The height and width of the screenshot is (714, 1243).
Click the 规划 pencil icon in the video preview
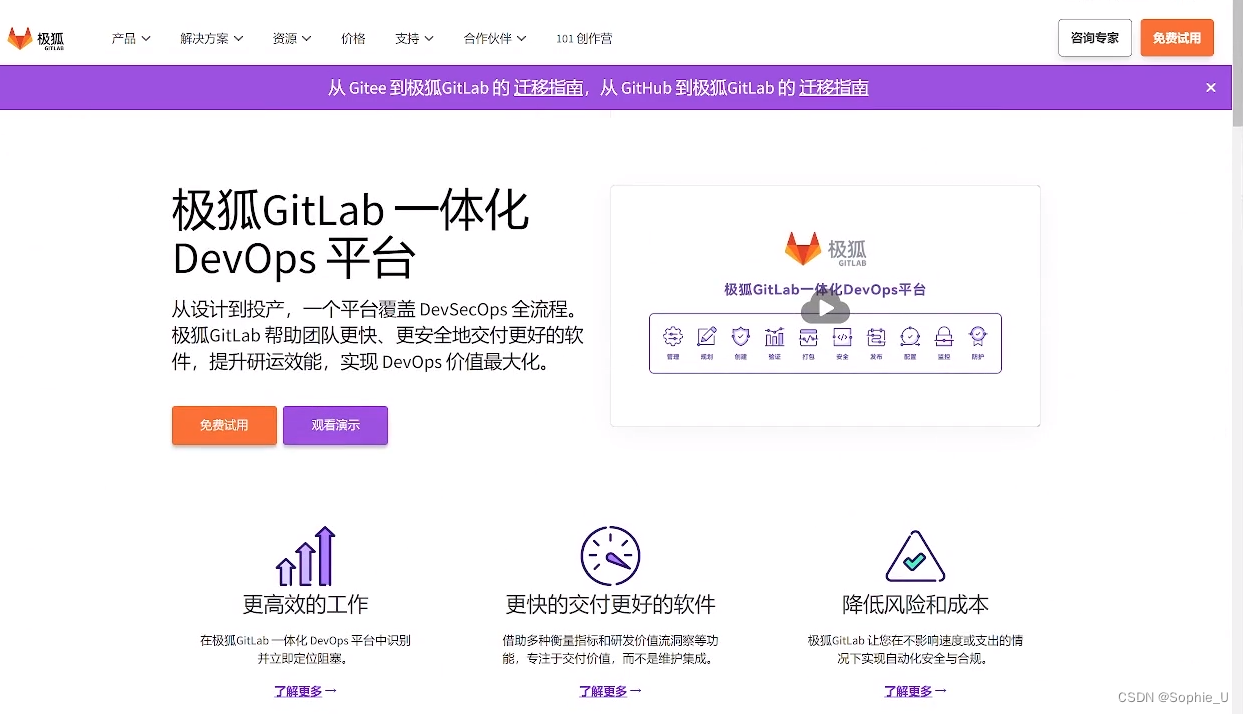point(707,337)
